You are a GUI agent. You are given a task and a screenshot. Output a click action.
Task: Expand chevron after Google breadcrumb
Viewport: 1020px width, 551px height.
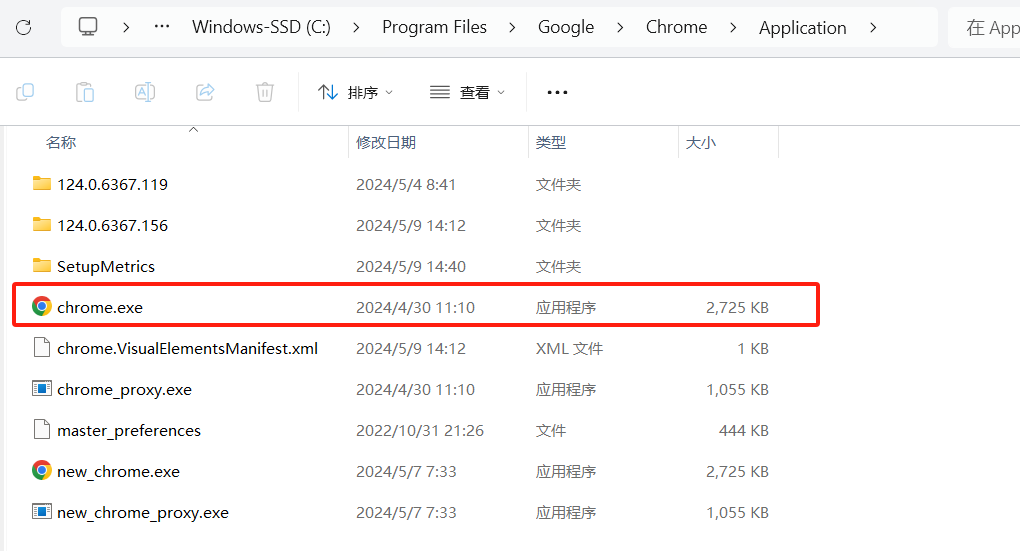point(620,27)
